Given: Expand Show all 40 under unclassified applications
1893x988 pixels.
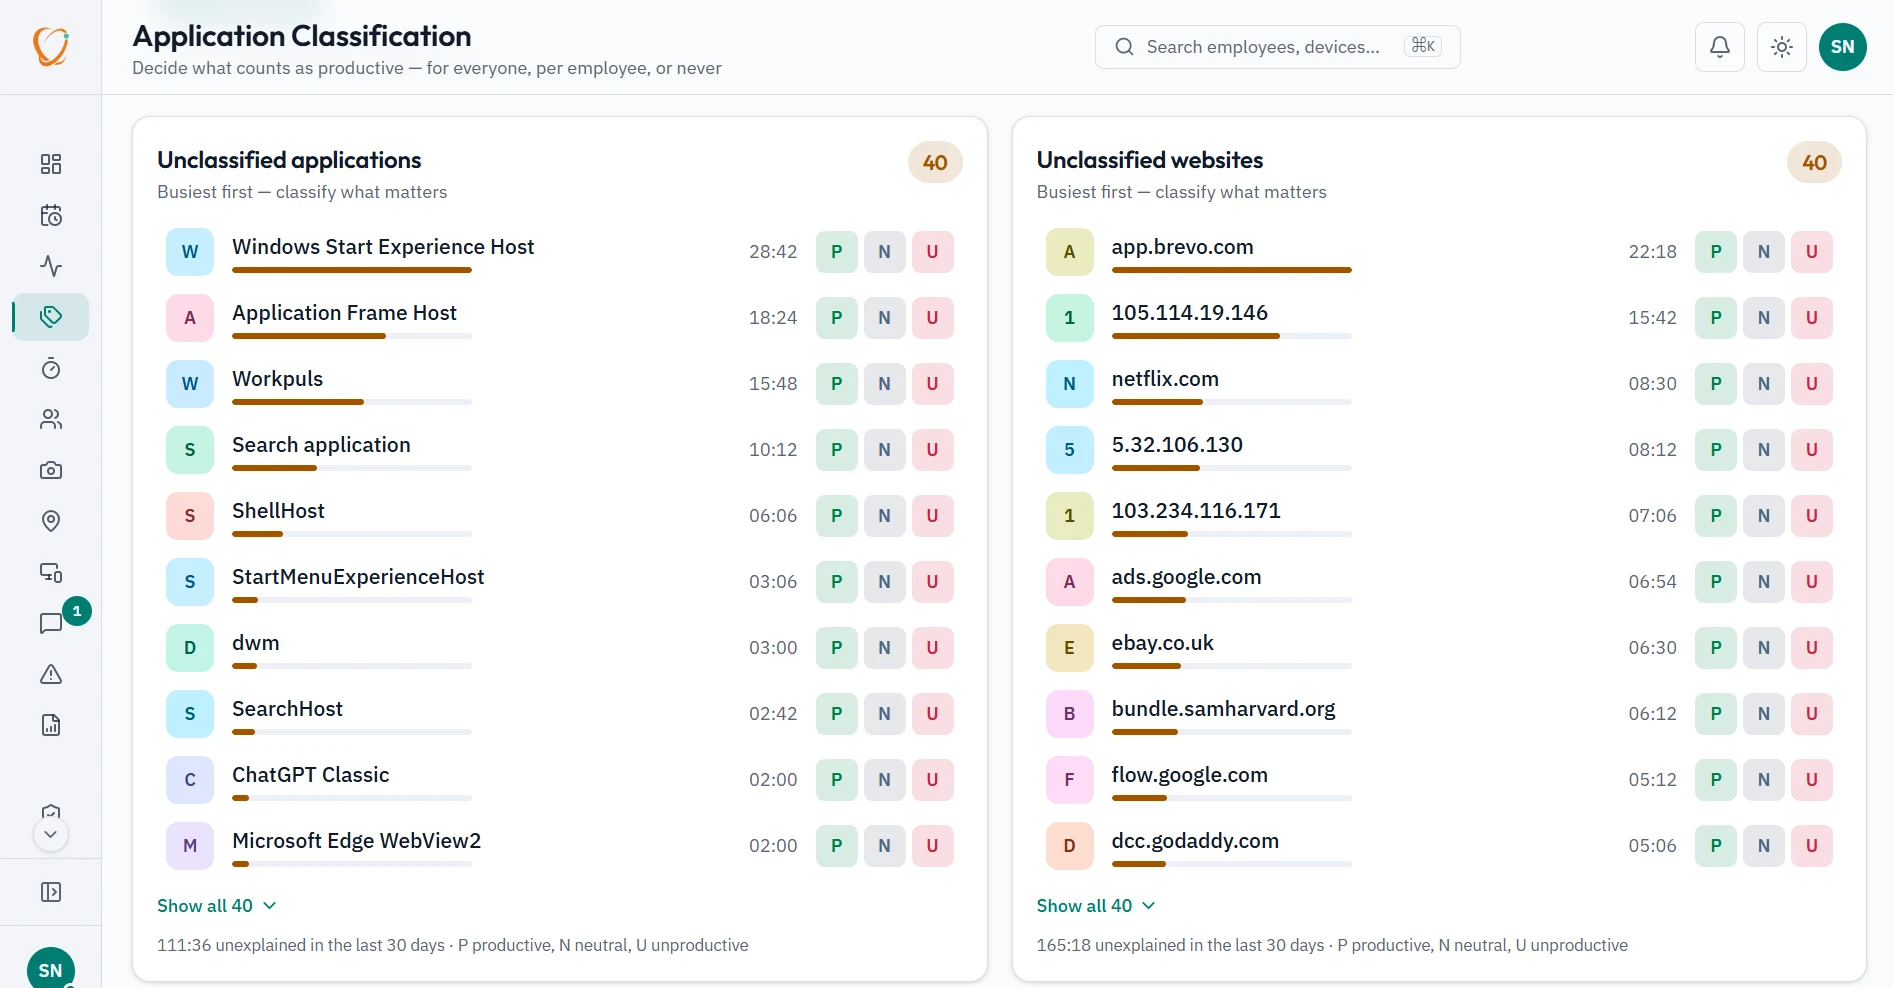Looking at the screenshot, I should tap(217, 906).
